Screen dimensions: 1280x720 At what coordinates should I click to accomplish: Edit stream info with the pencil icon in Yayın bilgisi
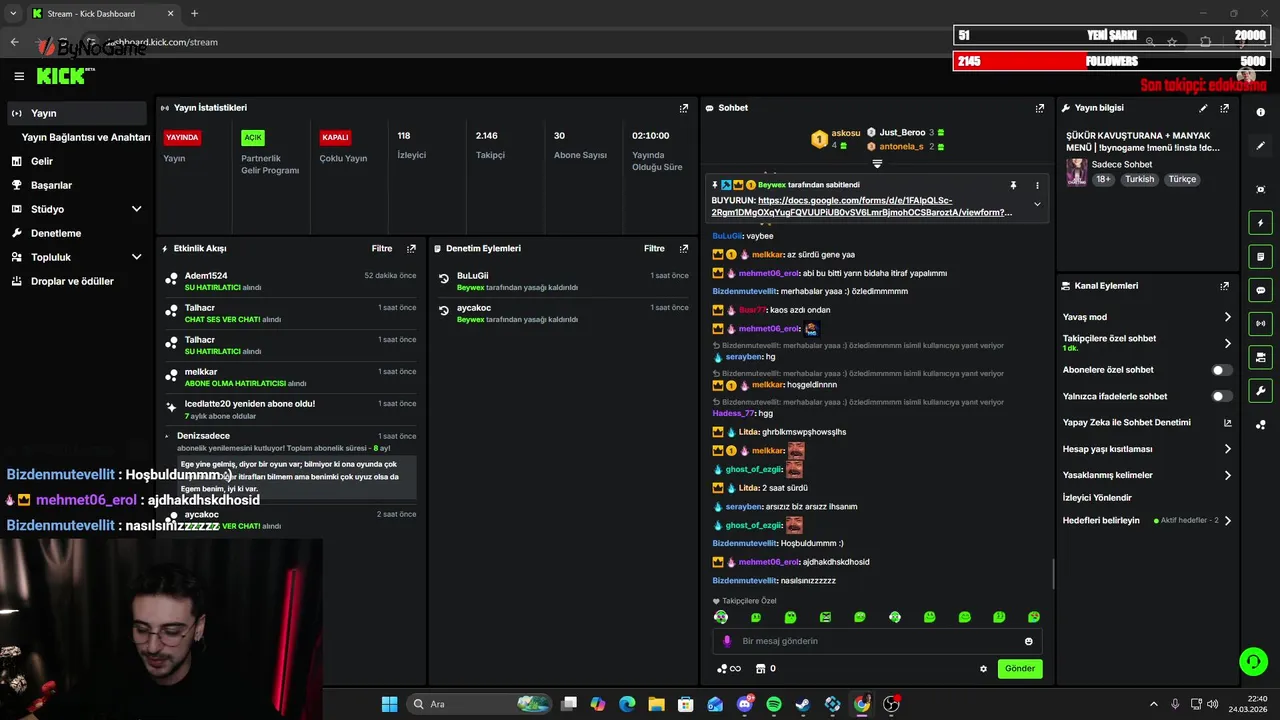click(x=1203, y=108)
